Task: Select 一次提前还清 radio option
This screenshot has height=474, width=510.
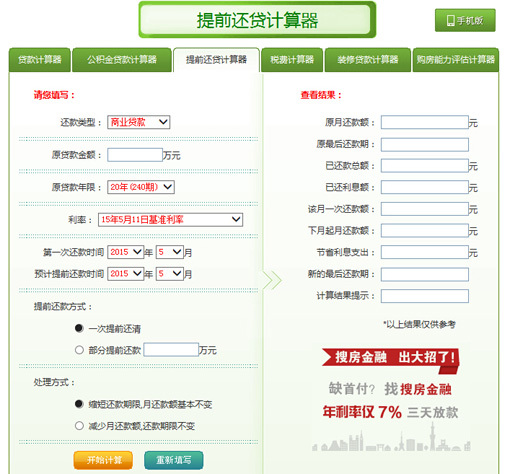Action: tap(79, 328)
